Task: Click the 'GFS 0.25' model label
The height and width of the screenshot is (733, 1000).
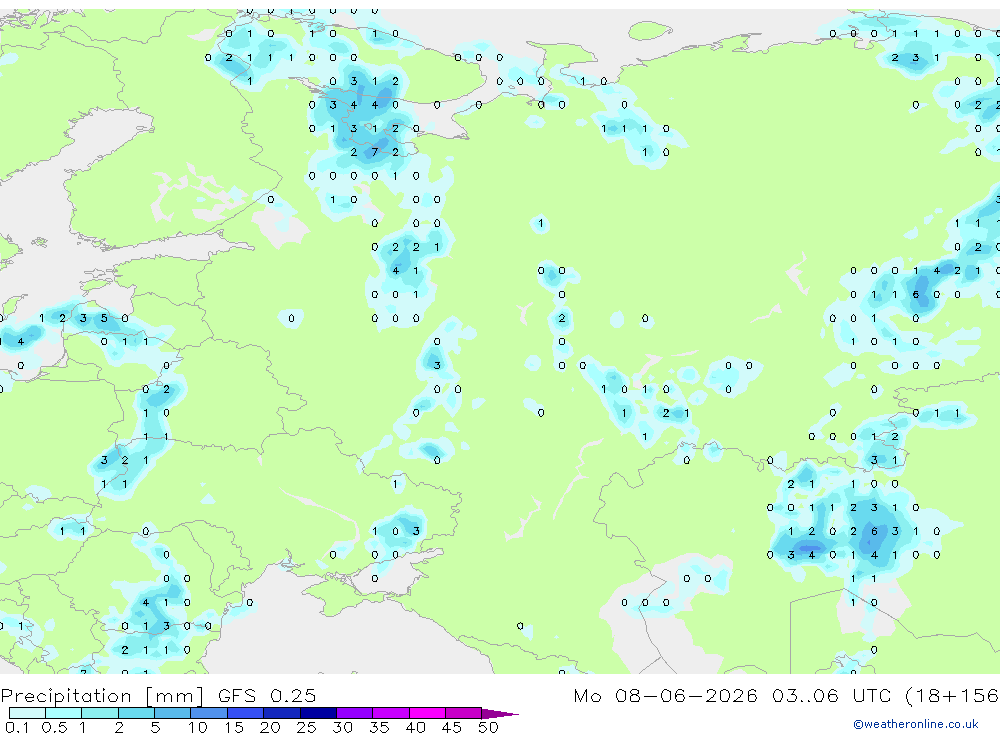Action: coord(267,695)
